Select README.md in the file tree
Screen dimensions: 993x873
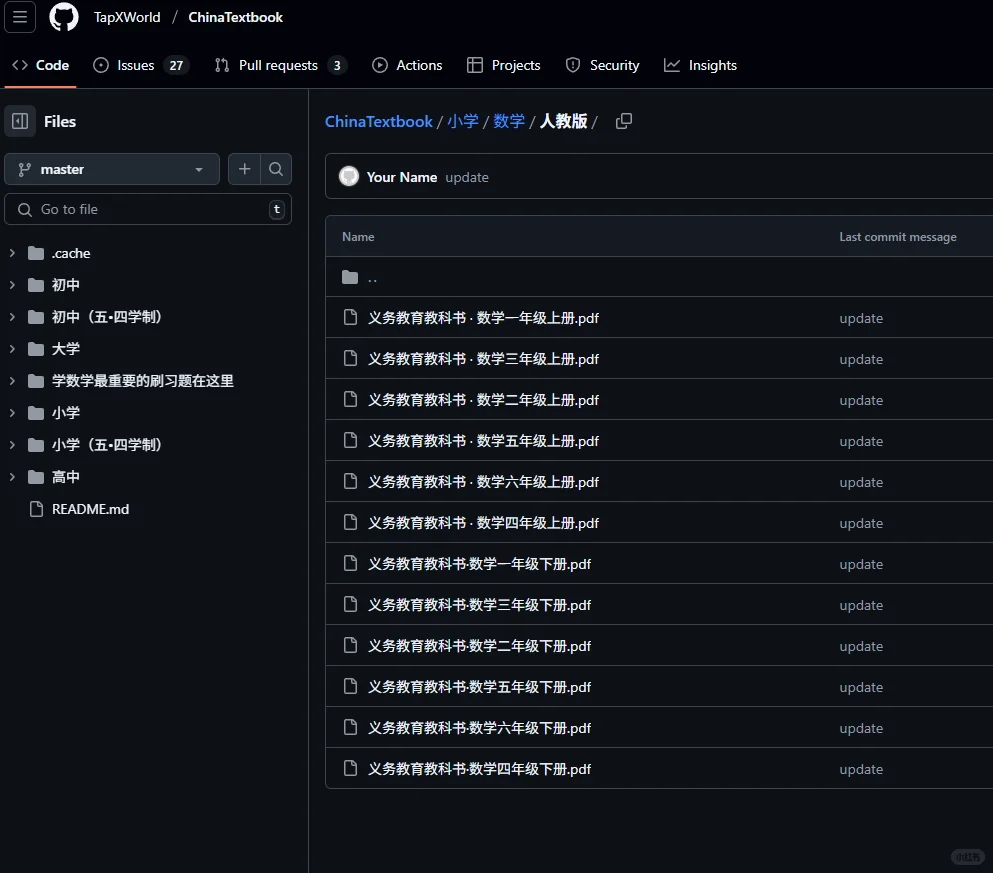[91, 509]
